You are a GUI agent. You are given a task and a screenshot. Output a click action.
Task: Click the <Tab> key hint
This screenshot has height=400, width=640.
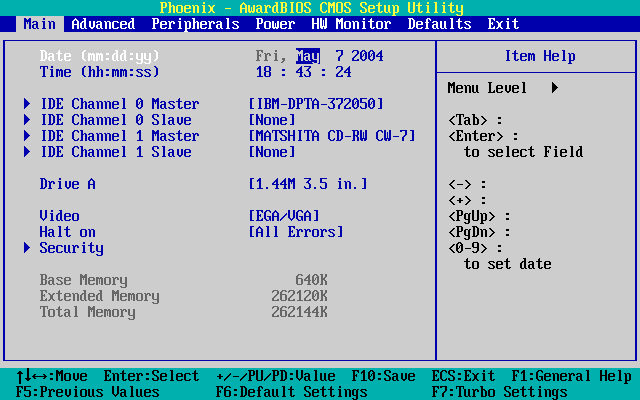pyautogui.click(x=468, y=120)
